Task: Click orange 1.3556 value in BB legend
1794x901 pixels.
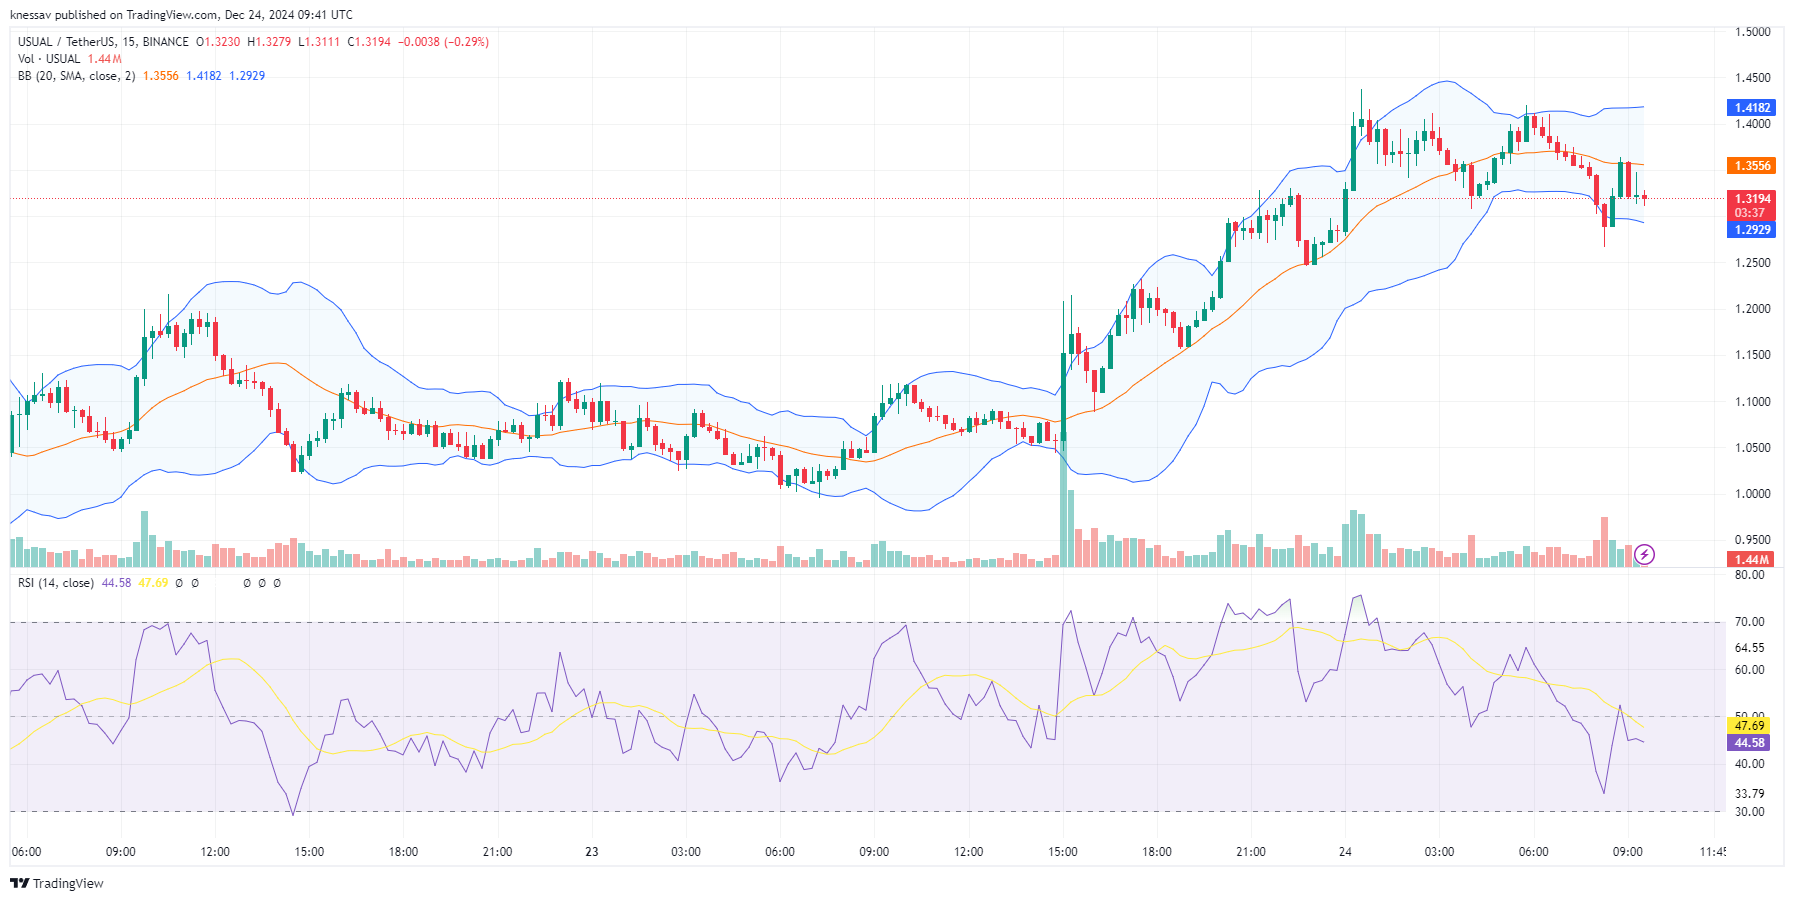Action: pos(161,76)
